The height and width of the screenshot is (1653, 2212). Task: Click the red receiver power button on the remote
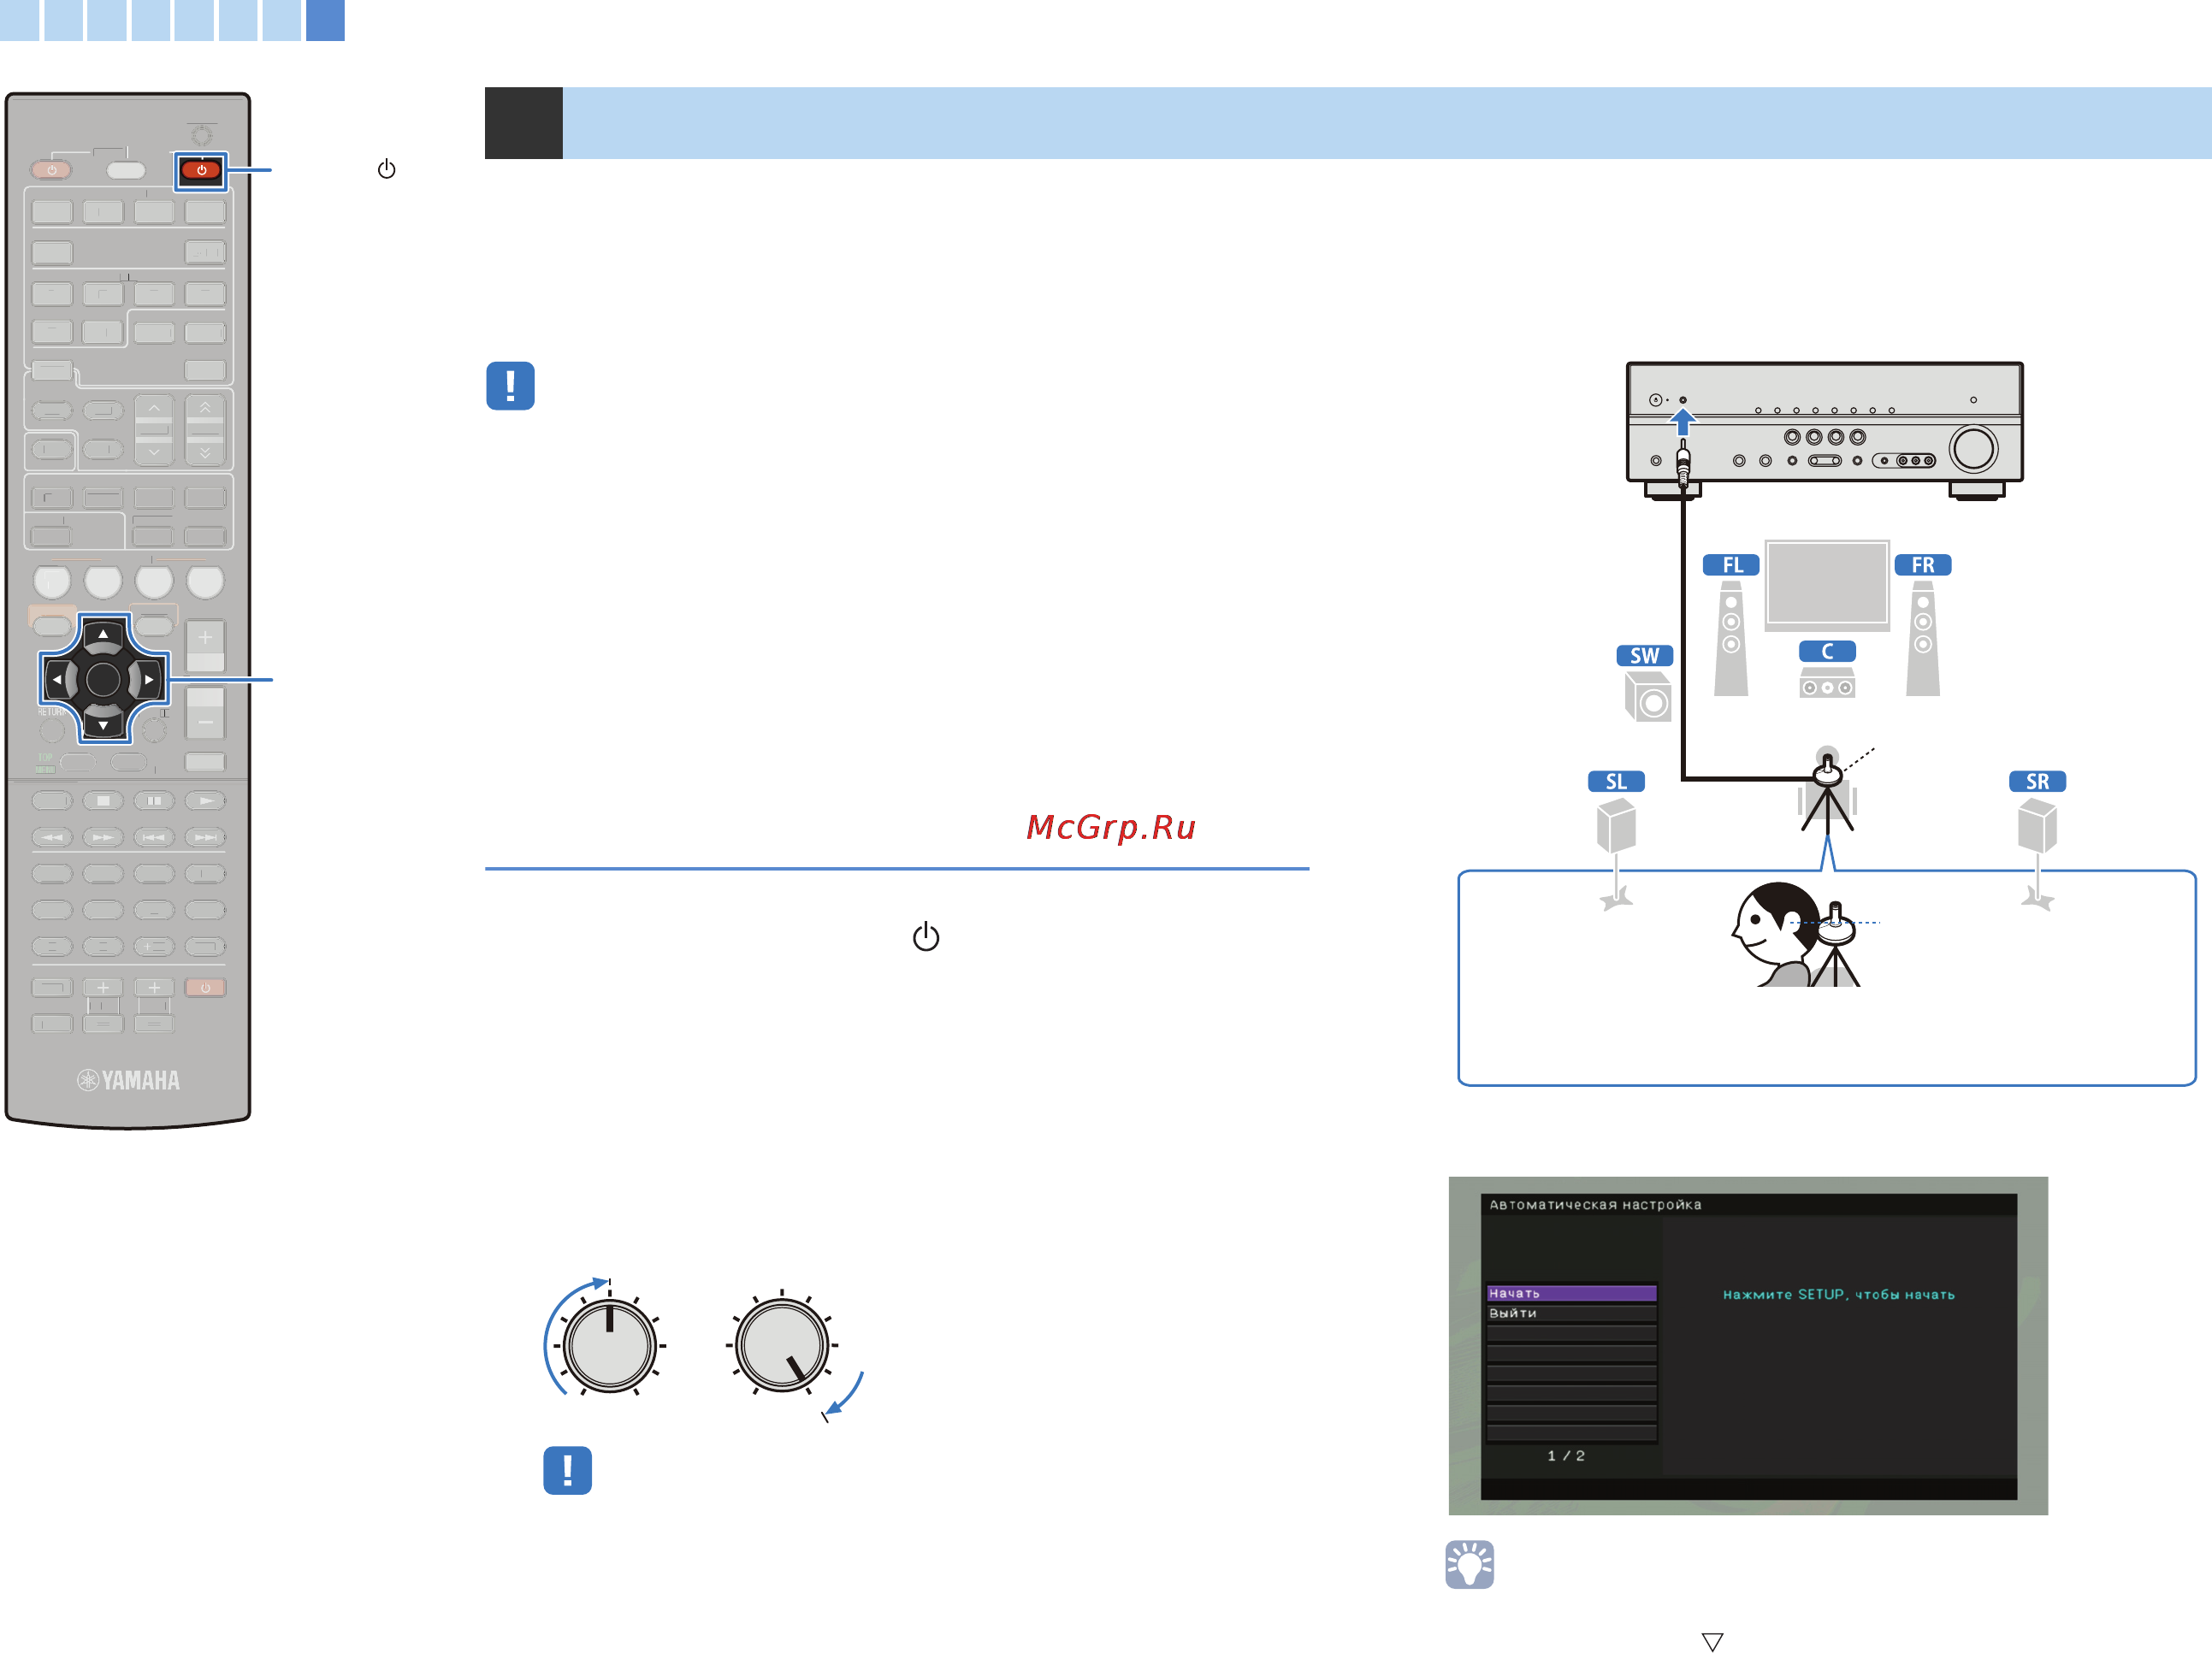201,170
